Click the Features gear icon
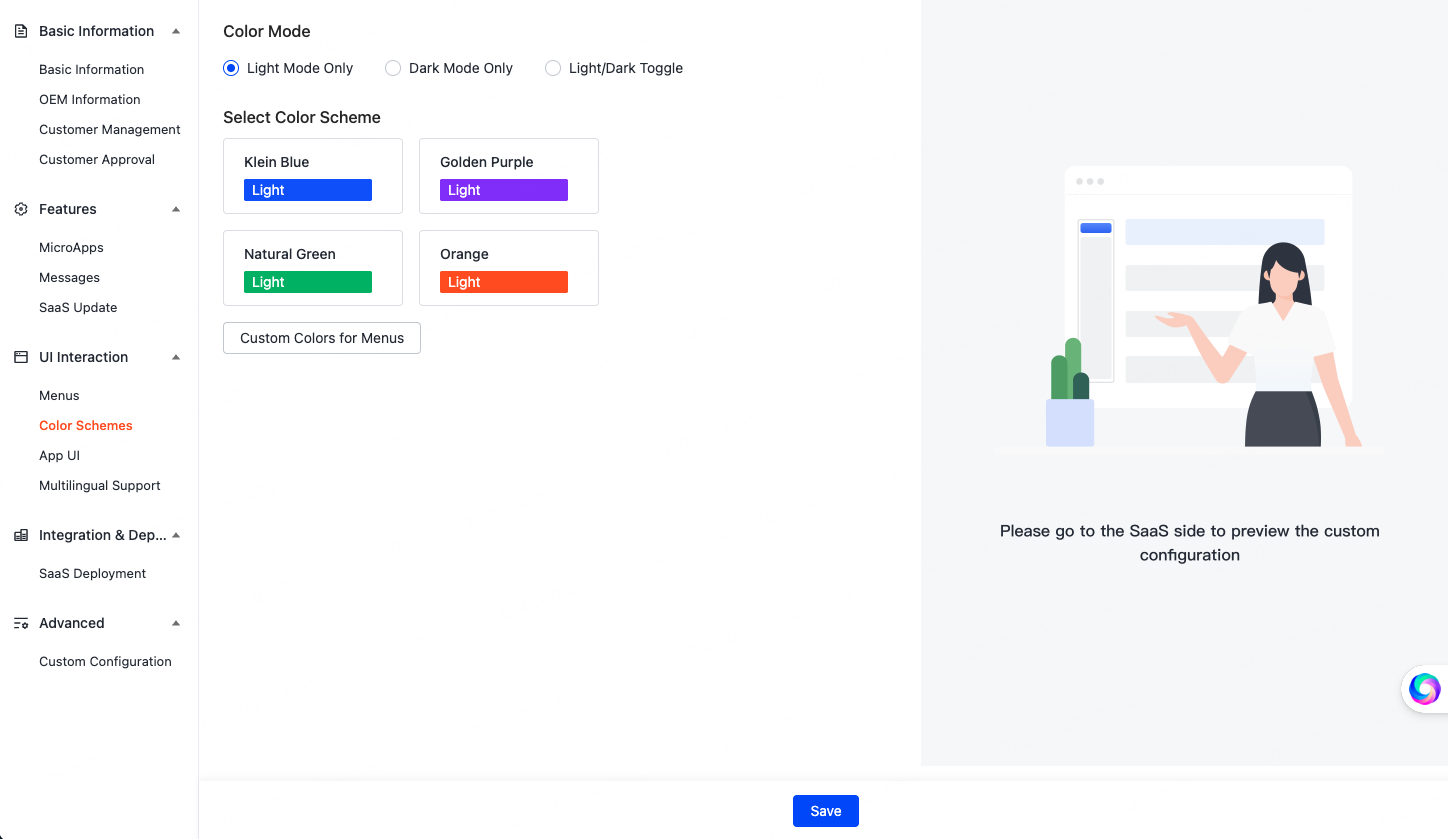 tap(21, 209)
